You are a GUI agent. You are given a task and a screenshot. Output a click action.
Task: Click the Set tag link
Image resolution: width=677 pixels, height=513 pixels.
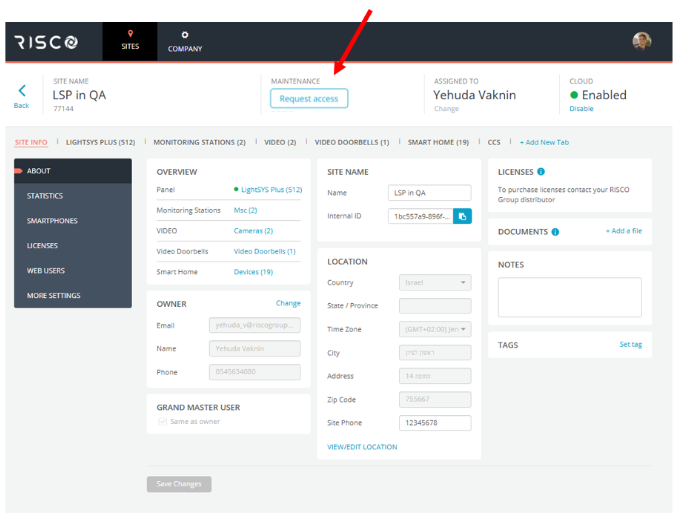coord(630,344)
